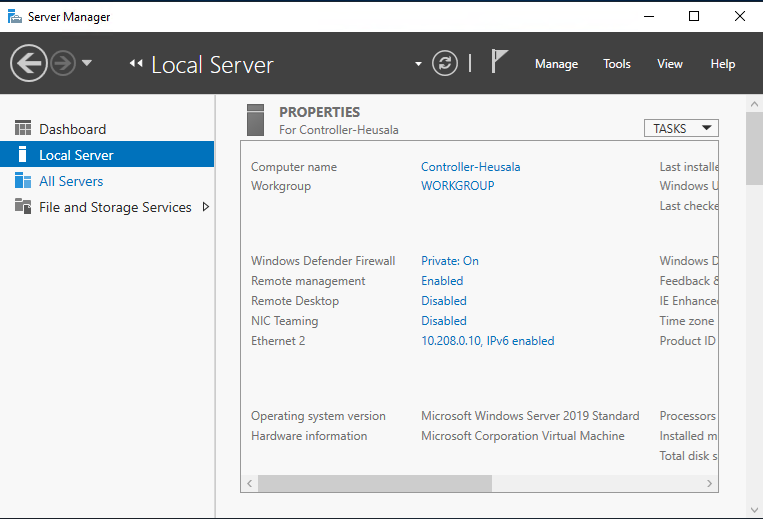Click the Local Server icon in sidebar

(x=22, y=154)
